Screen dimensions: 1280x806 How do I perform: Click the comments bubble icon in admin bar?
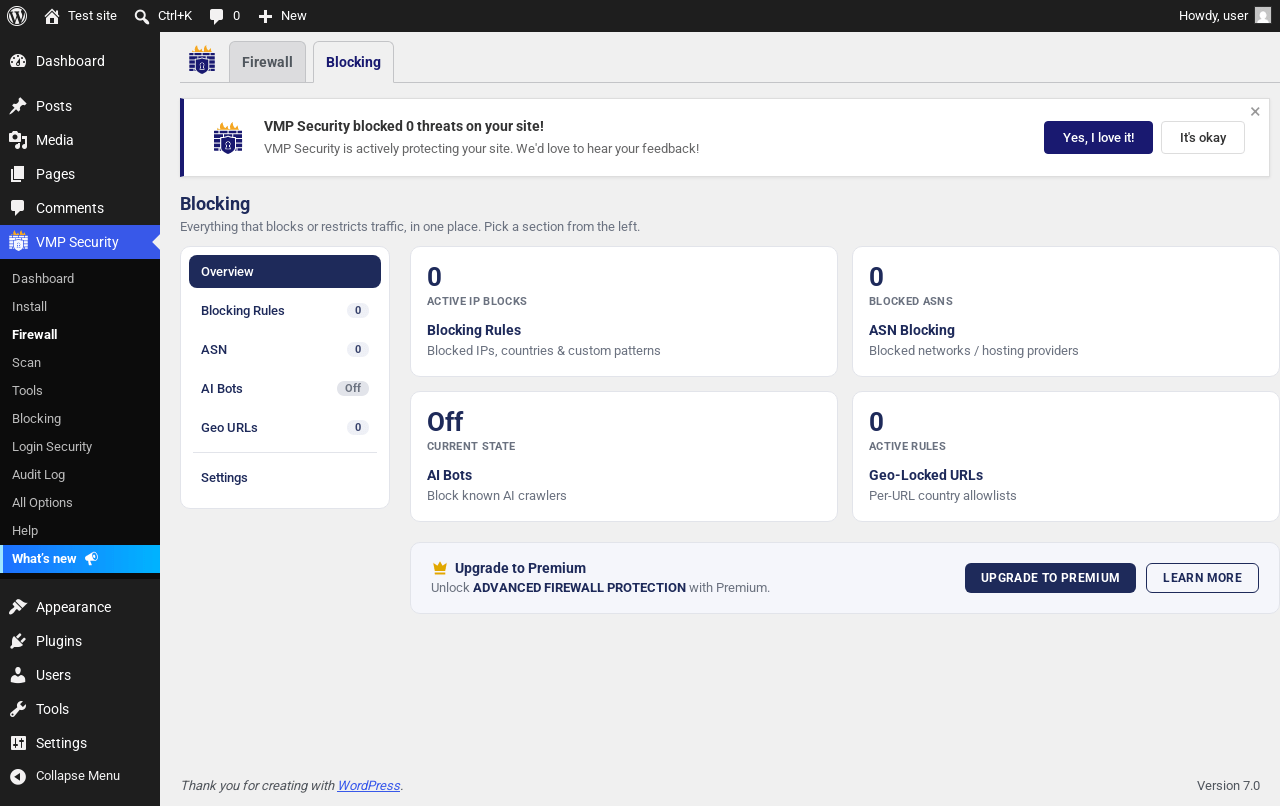pos(216,16)
